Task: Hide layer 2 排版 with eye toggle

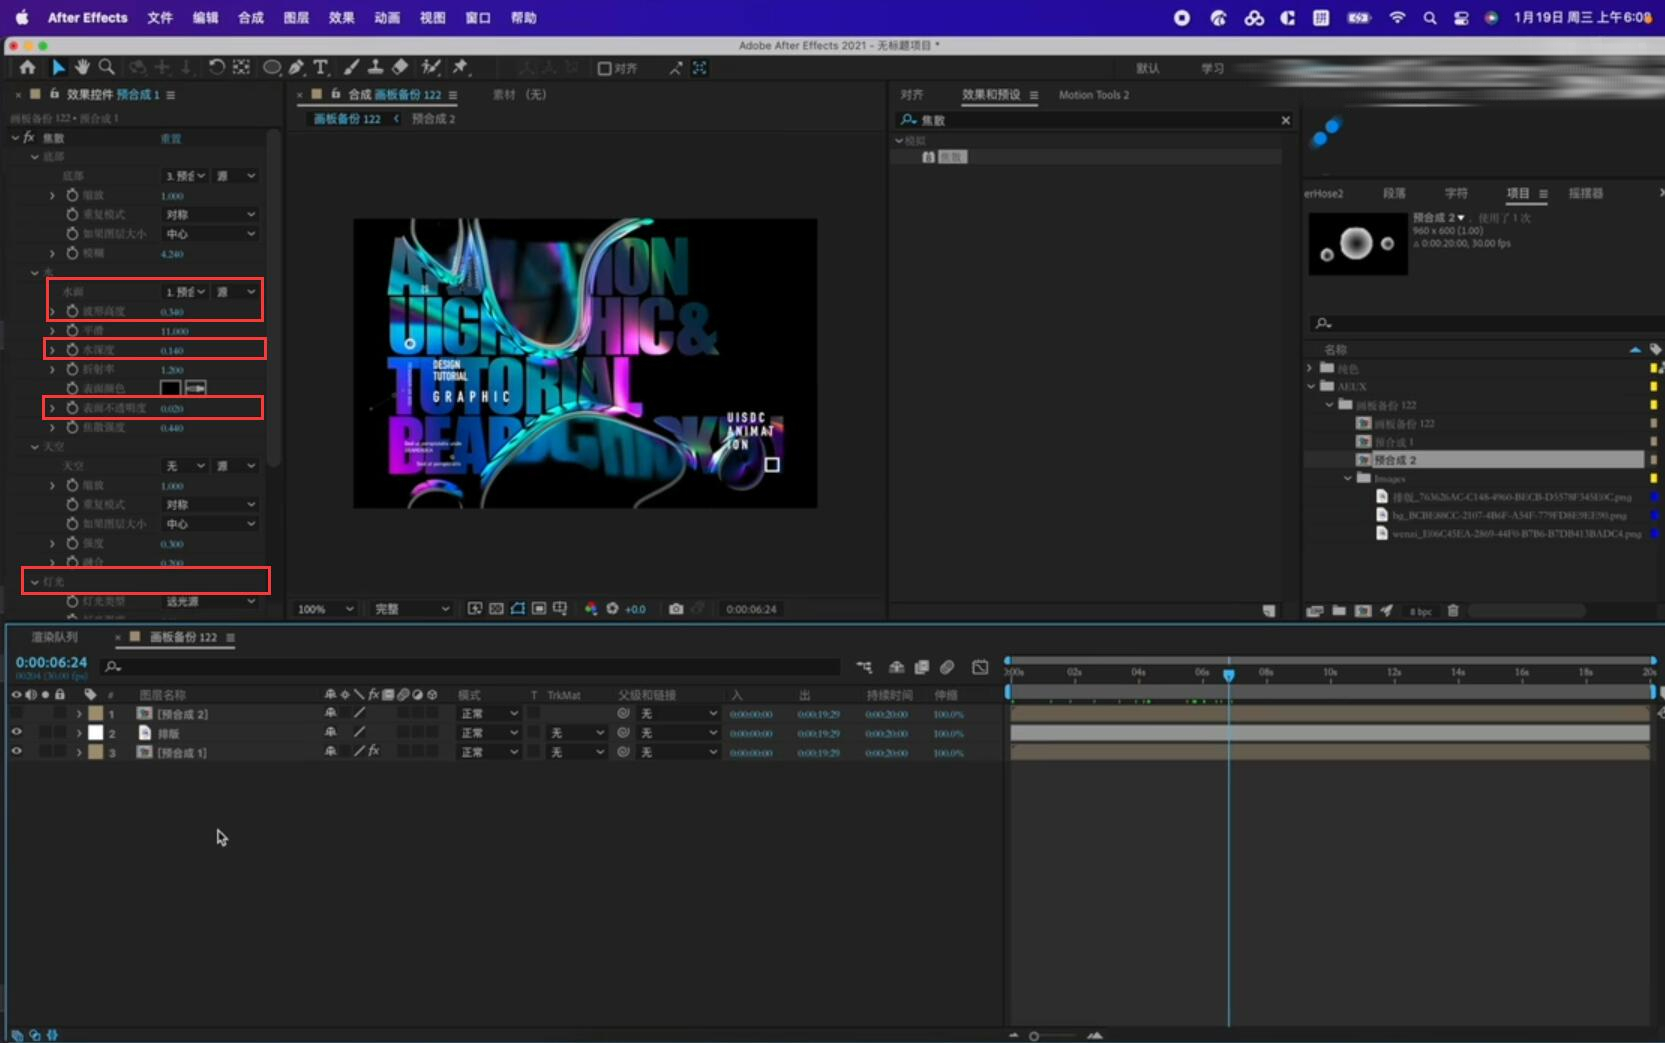Action: [x=16, y=732]
